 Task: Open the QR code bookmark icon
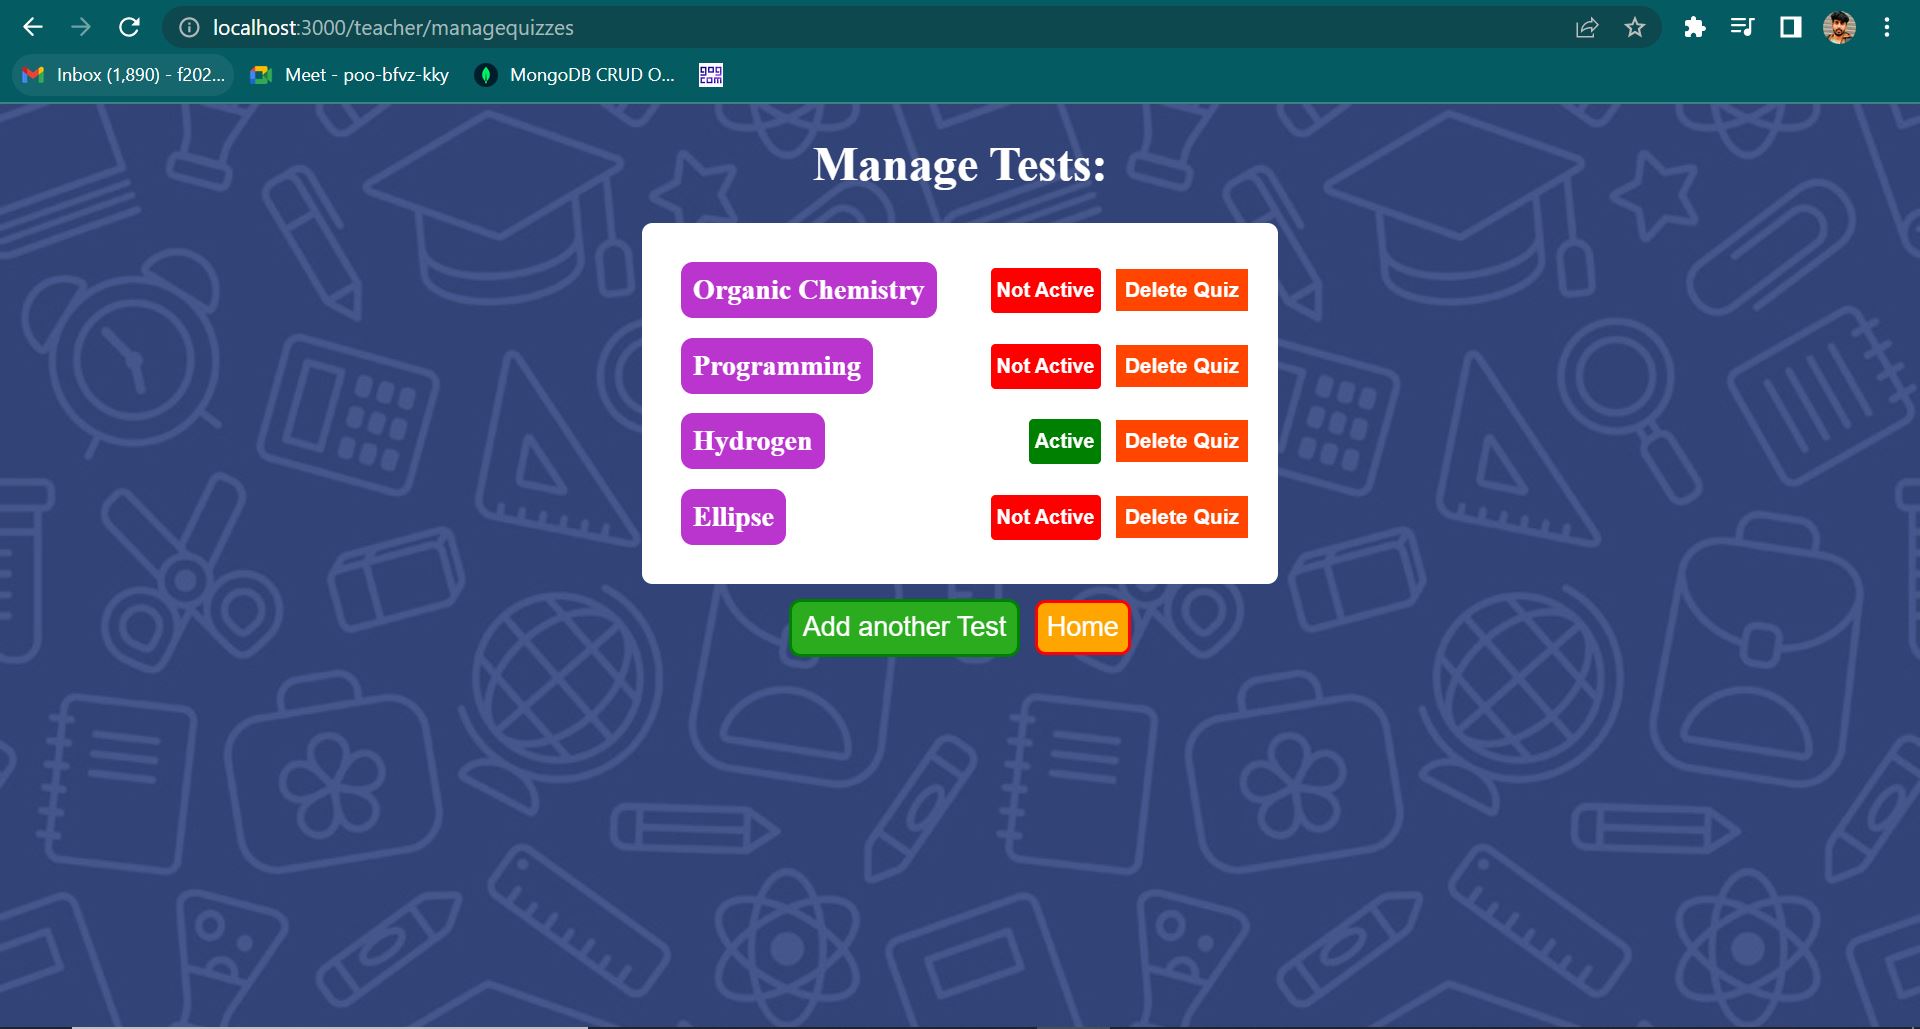pos(711,75)
